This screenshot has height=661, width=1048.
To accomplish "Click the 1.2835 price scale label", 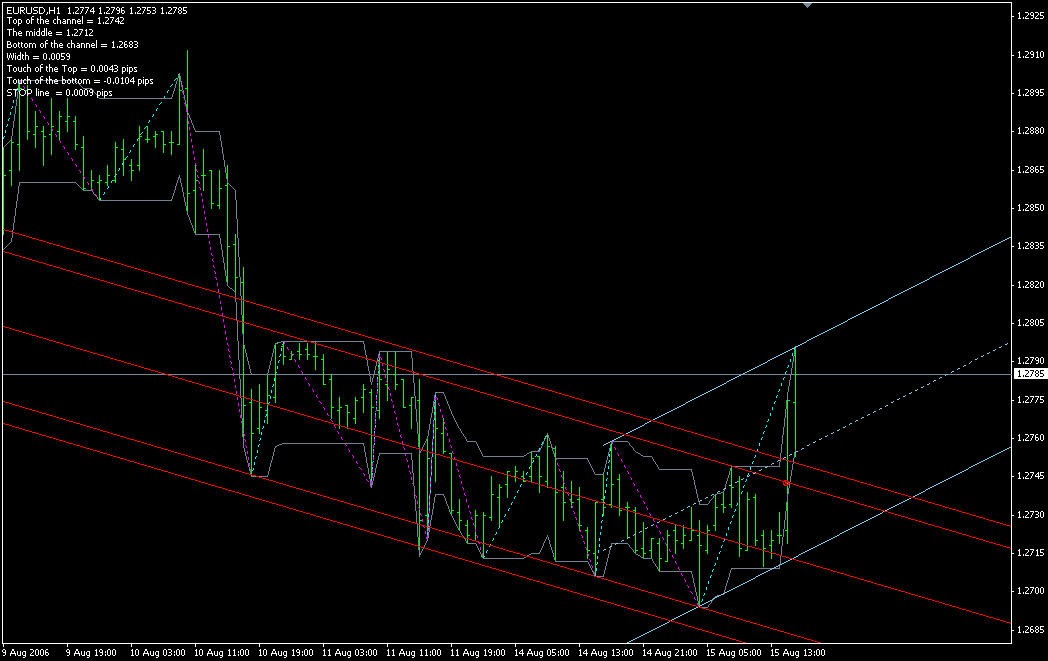I will pyautogui.click(x=1030, y=246).
